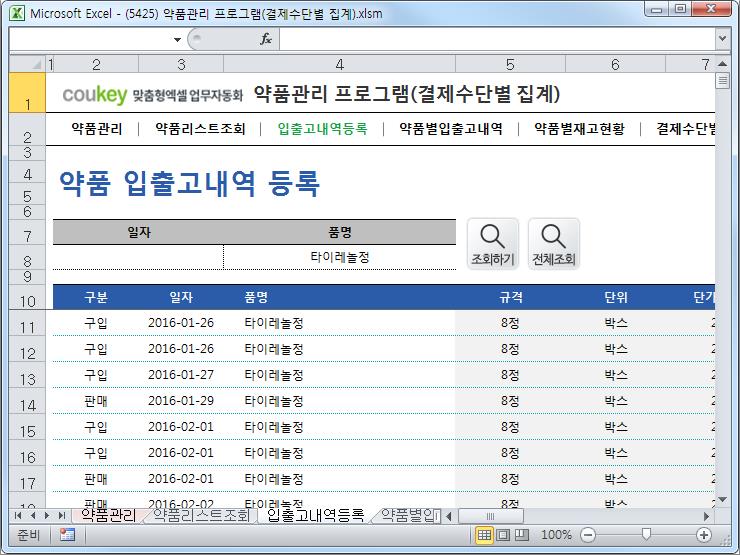Click vertical scrollbar down arrow
The width and height of the screenshot is (740, 555).
point(723,500)
